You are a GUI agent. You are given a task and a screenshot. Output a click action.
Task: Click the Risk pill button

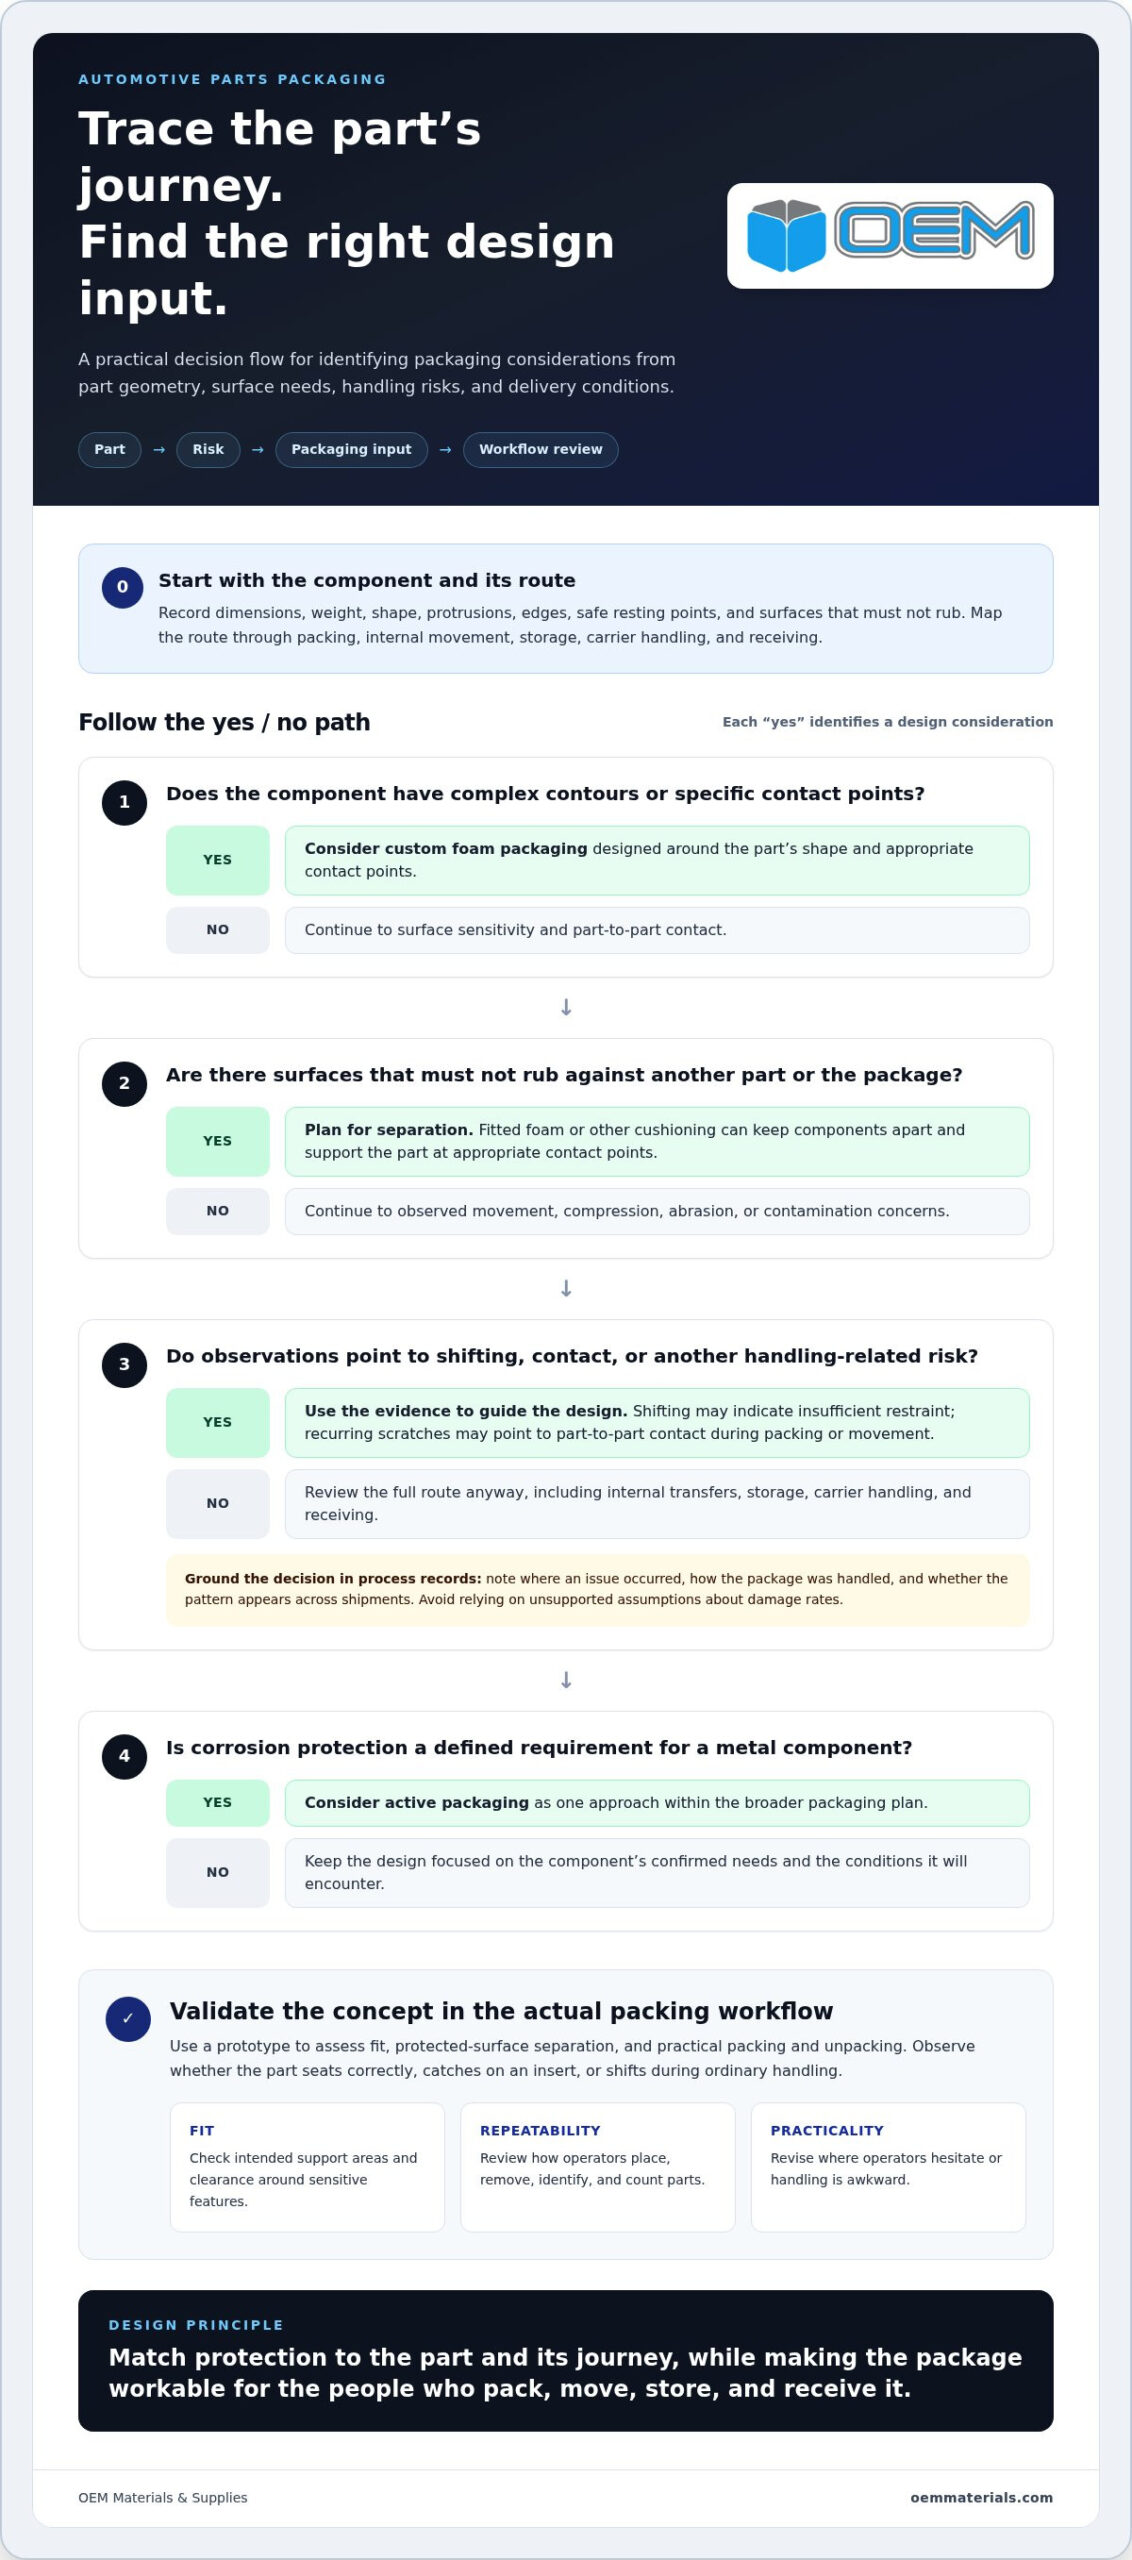click(208, 450)
